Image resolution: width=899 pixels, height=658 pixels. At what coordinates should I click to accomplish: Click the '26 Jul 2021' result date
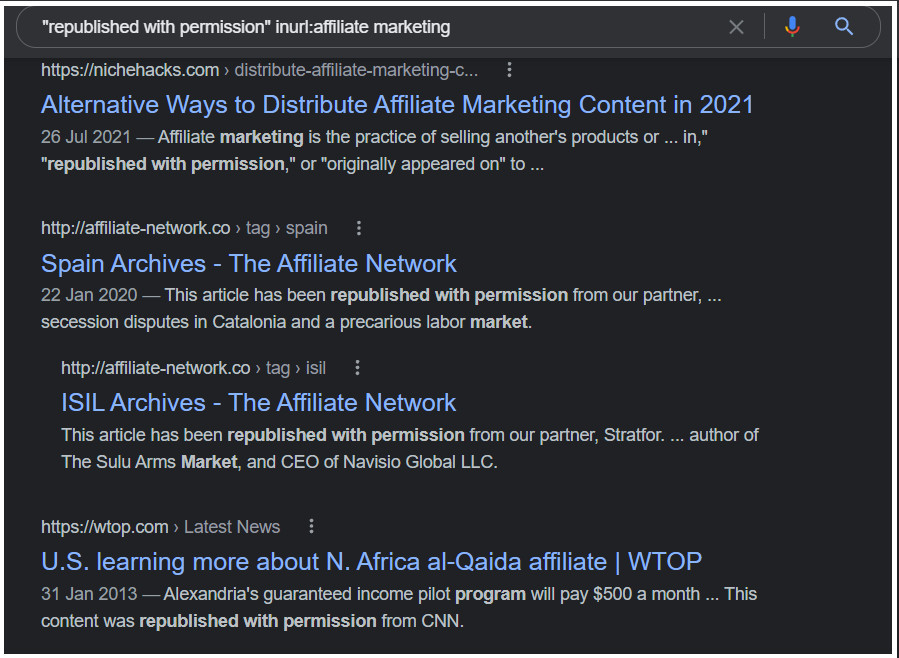coord(86,137)
